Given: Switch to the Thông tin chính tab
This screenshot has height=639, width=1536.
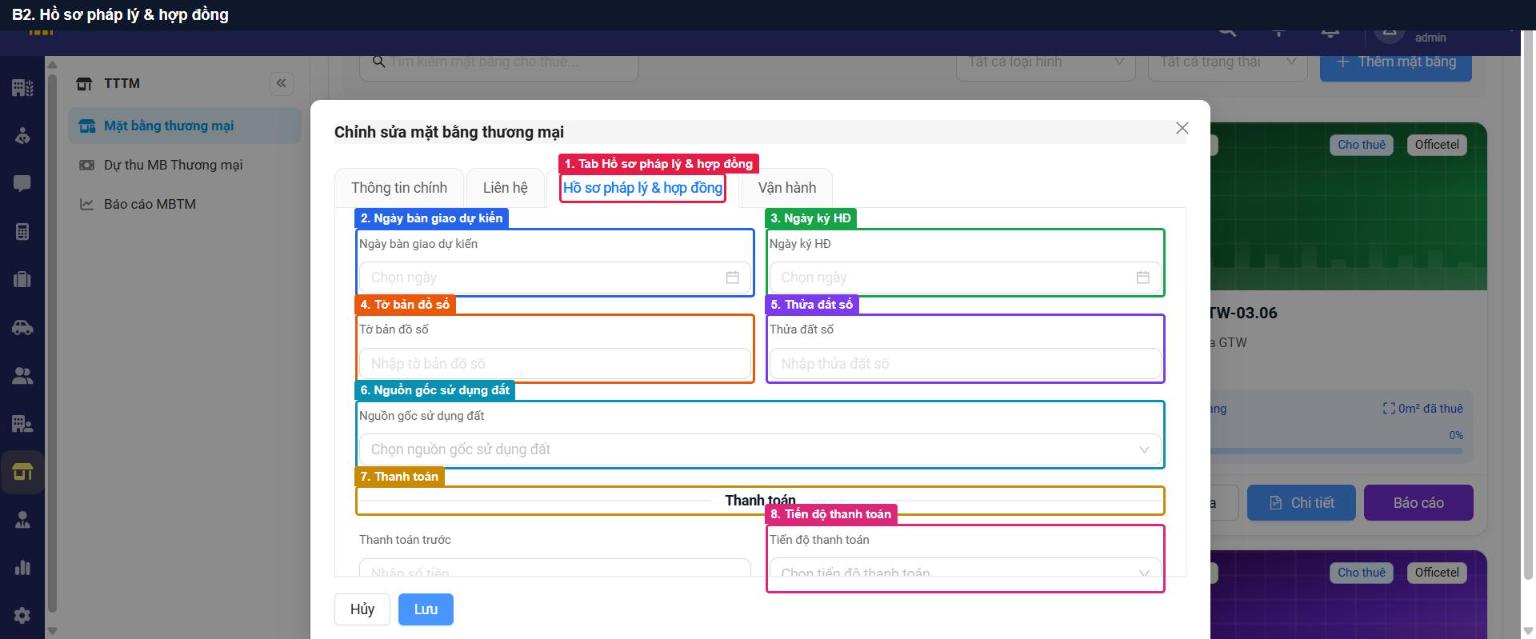Looking at the screenshot, I should coord(399,188).
